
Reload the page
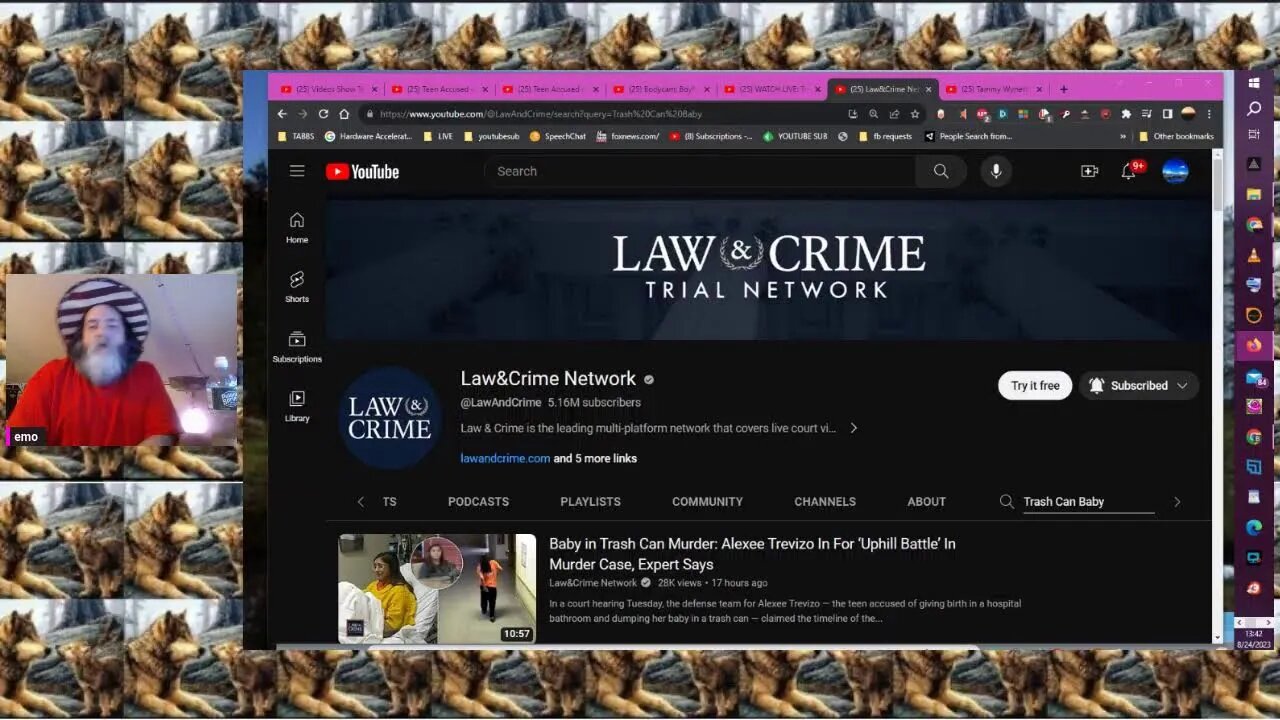pos(323,114)
